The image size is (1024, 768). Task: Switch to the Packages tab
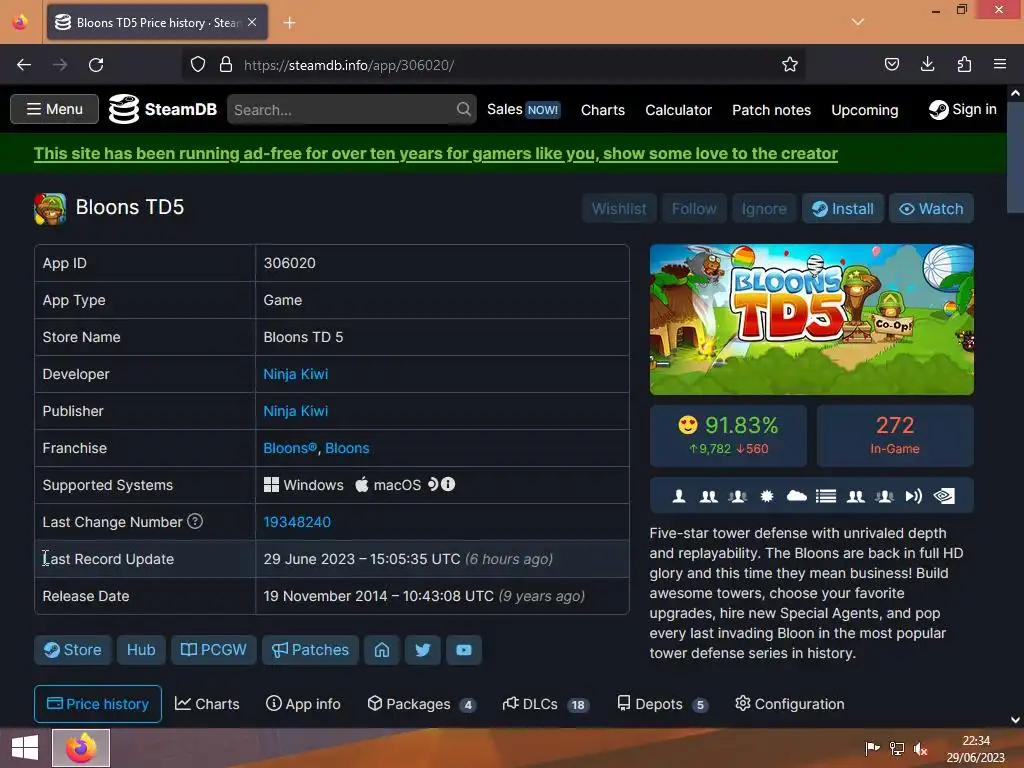tap(421, 704)
